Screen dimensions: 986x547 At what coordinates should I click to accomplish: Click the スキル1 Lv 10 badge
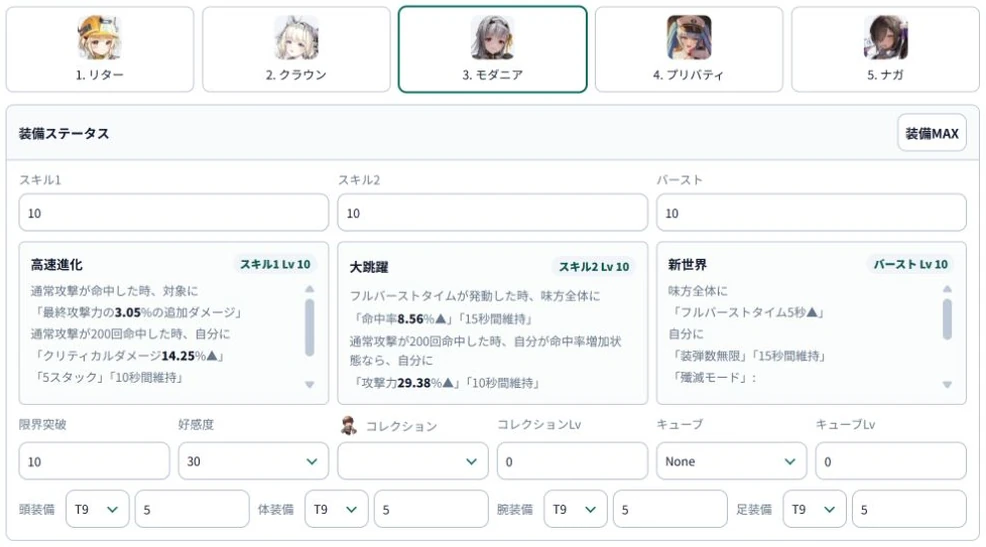pos(275,265)
